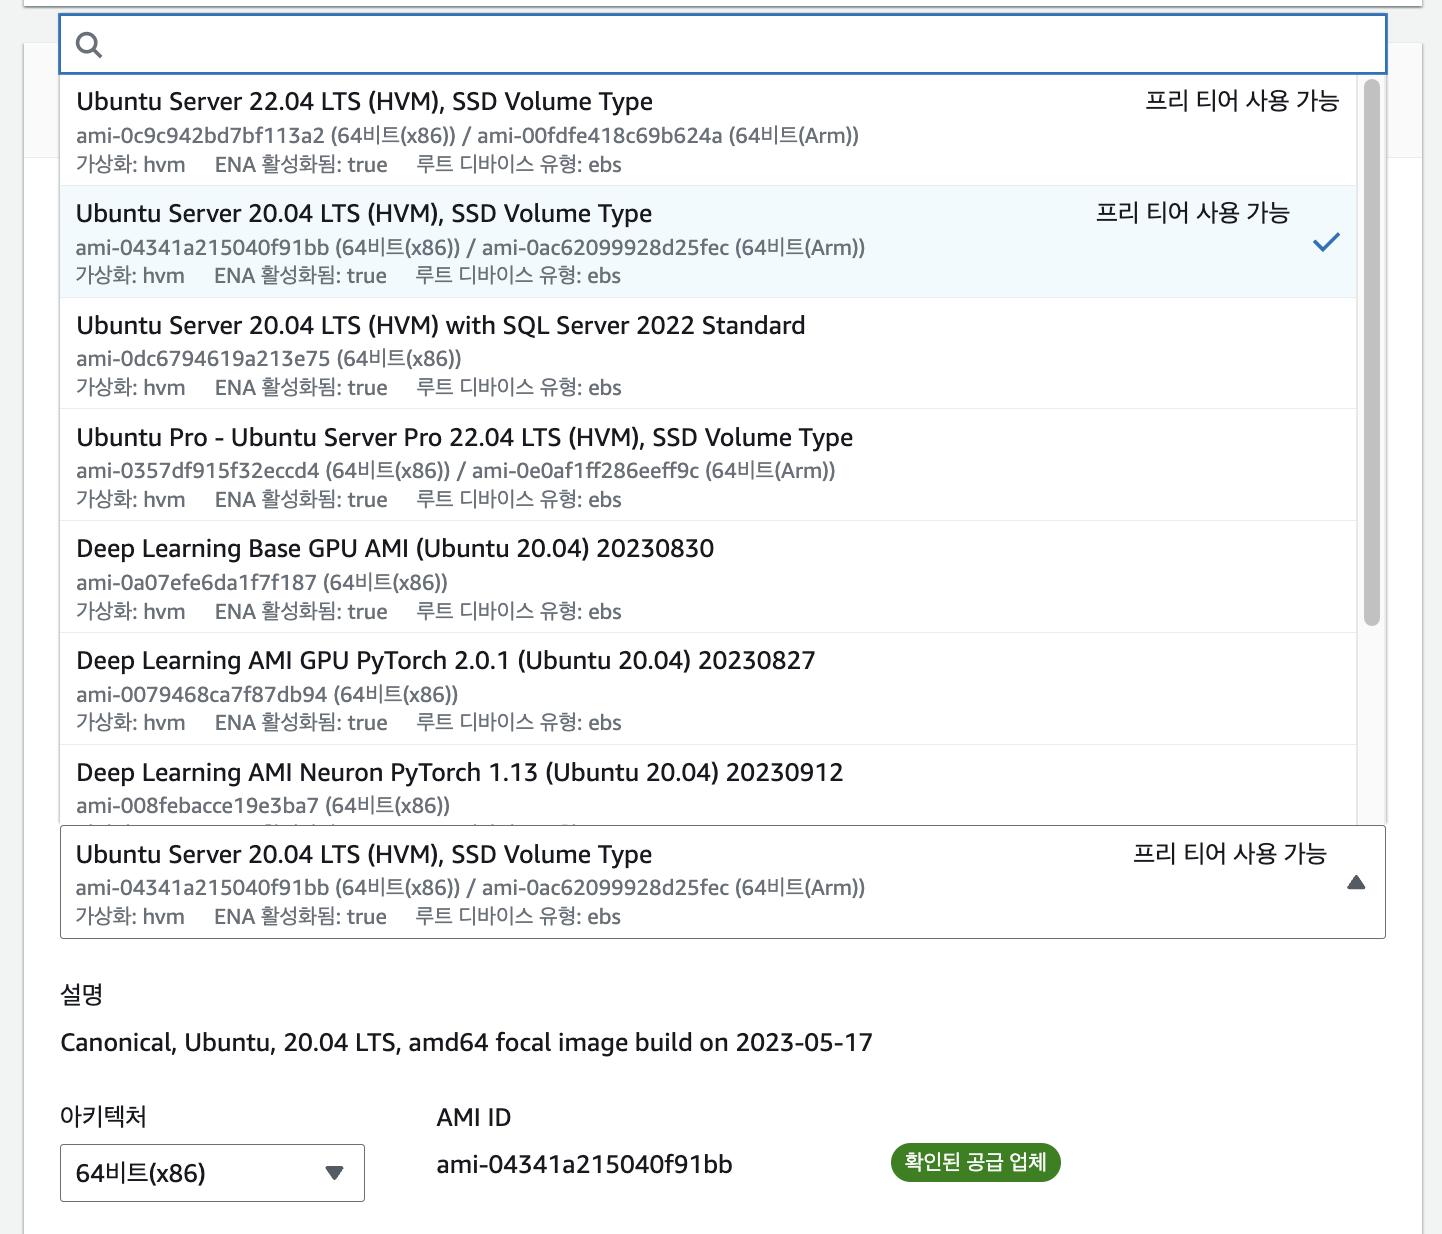Click AMI ID value ami-04341a215040f91bb
The image size is (1442, 1234).
(x=584, y=1165)
